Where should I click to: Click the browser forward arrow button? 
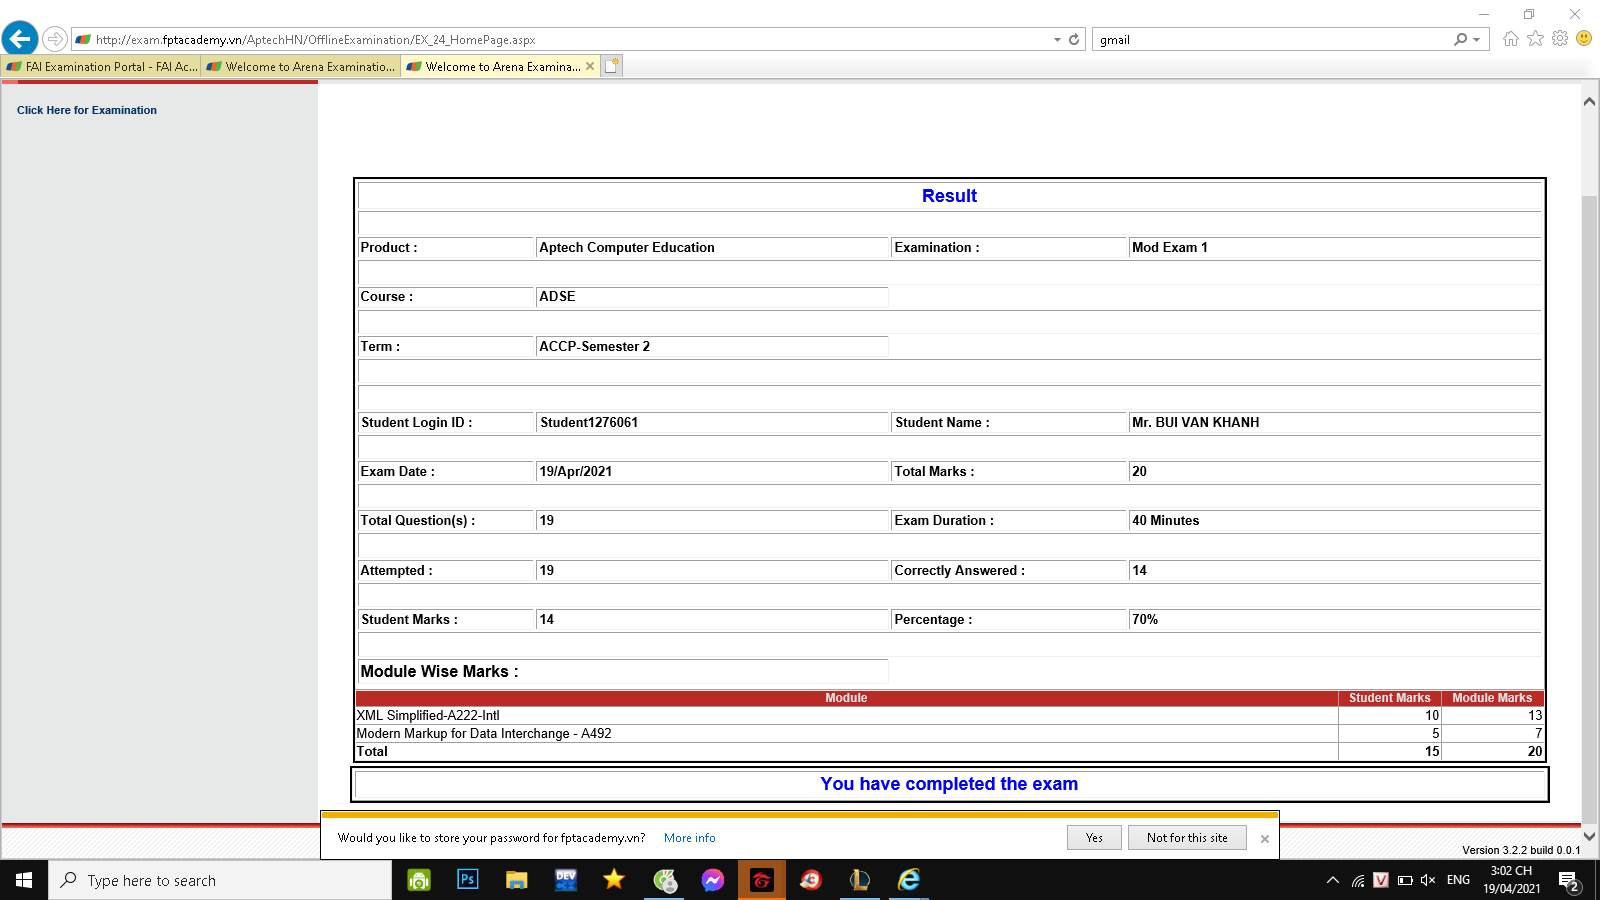[55, 39]
